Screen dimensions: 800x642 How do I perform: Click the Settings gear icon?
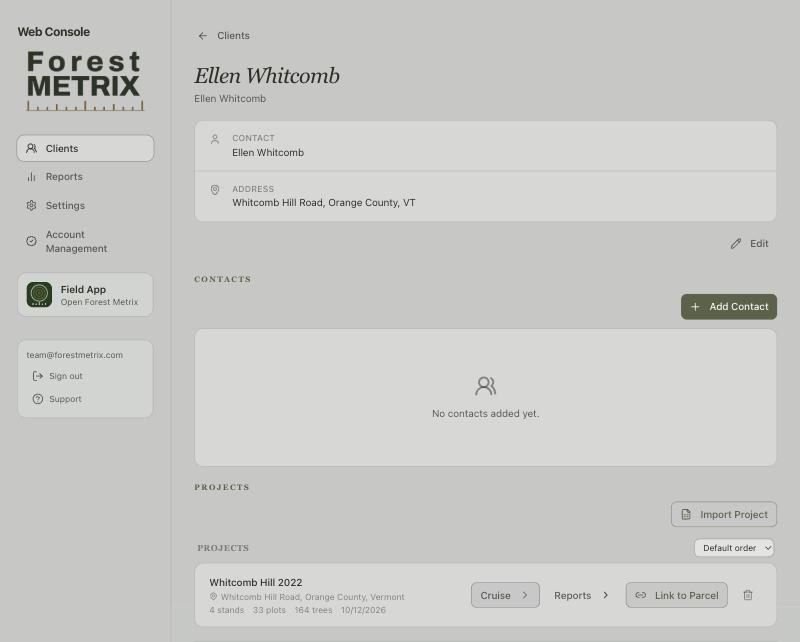[32, 206]
